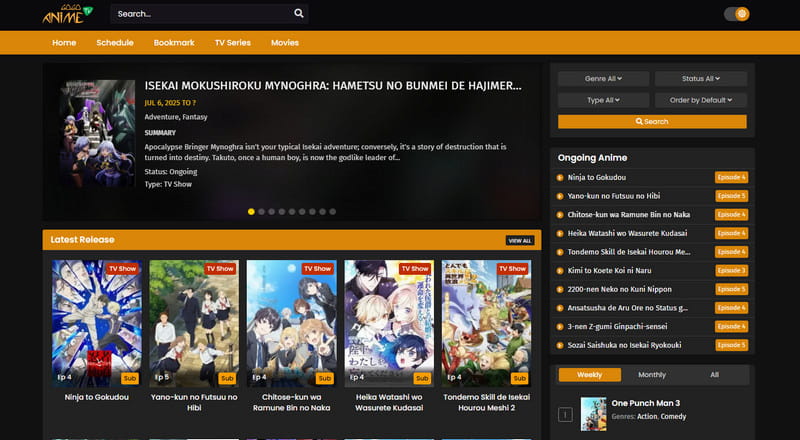Open Episode 5 of Yano-kun no Futsuu no Hibi

pos(731,196)
